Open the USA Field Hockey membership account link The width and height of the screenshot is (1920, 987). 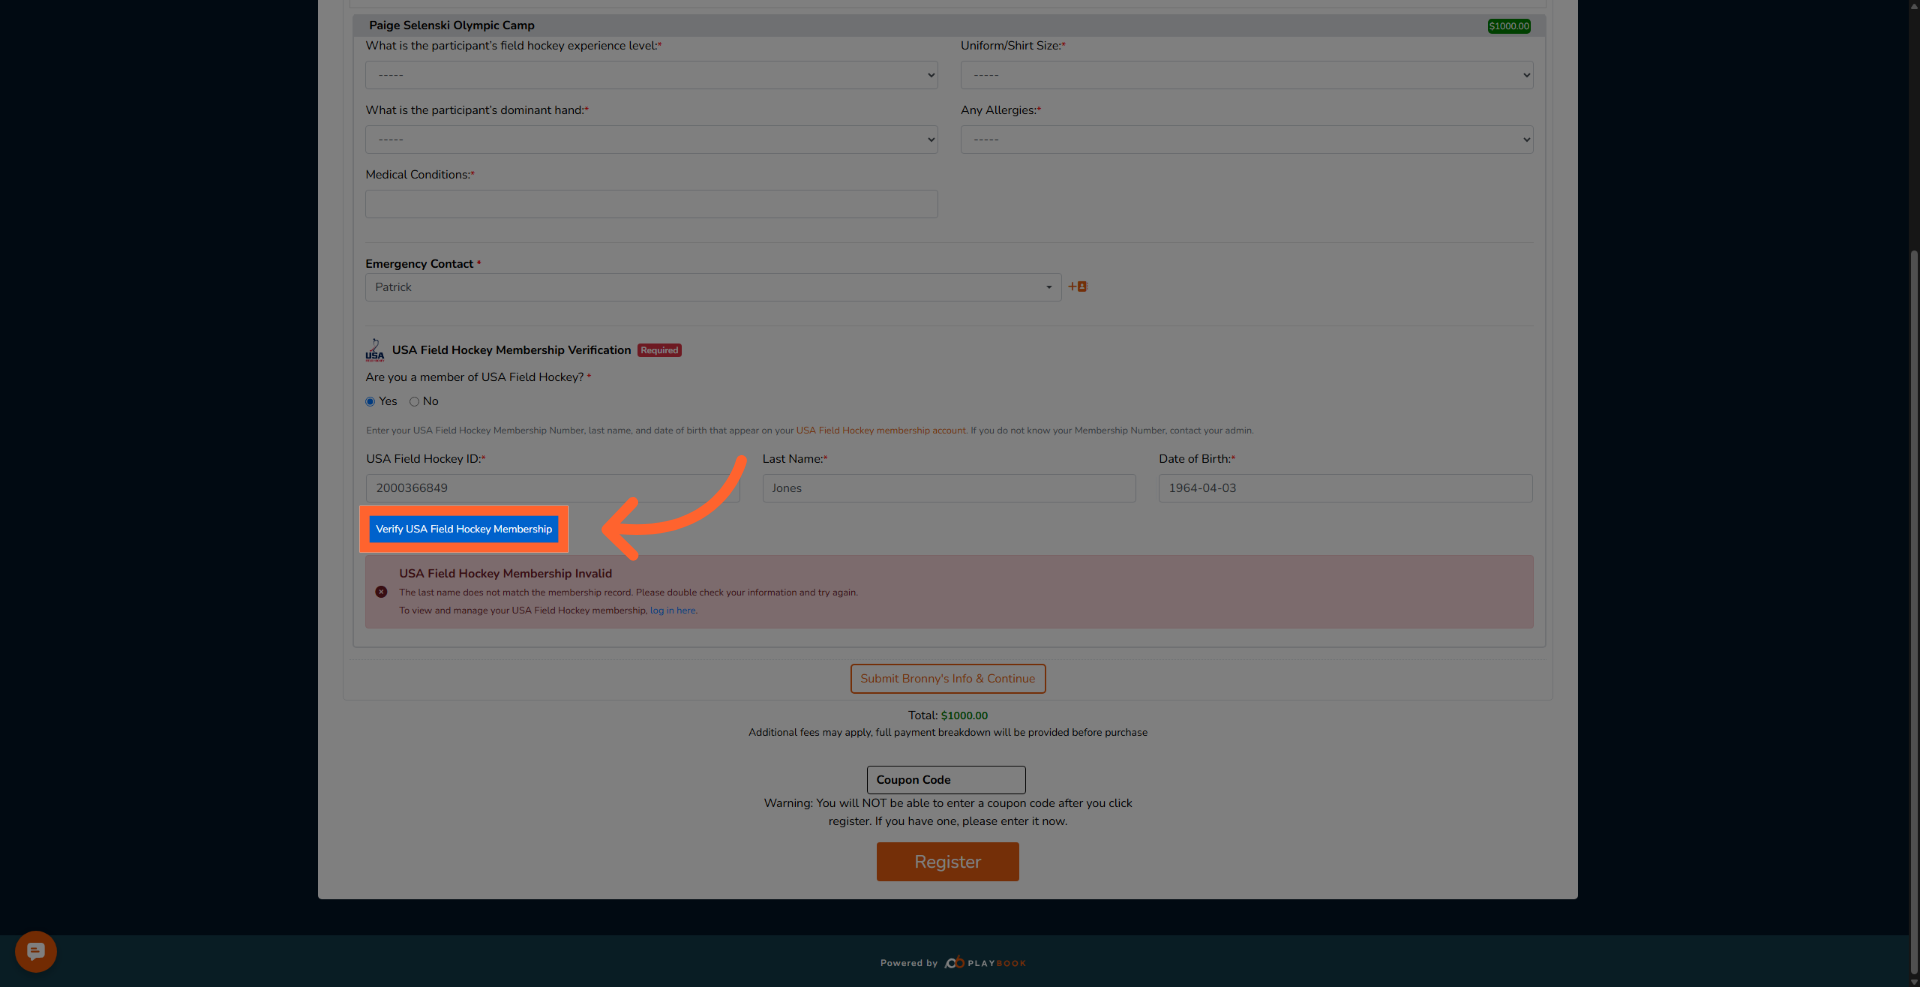click(x=881, y=431)
